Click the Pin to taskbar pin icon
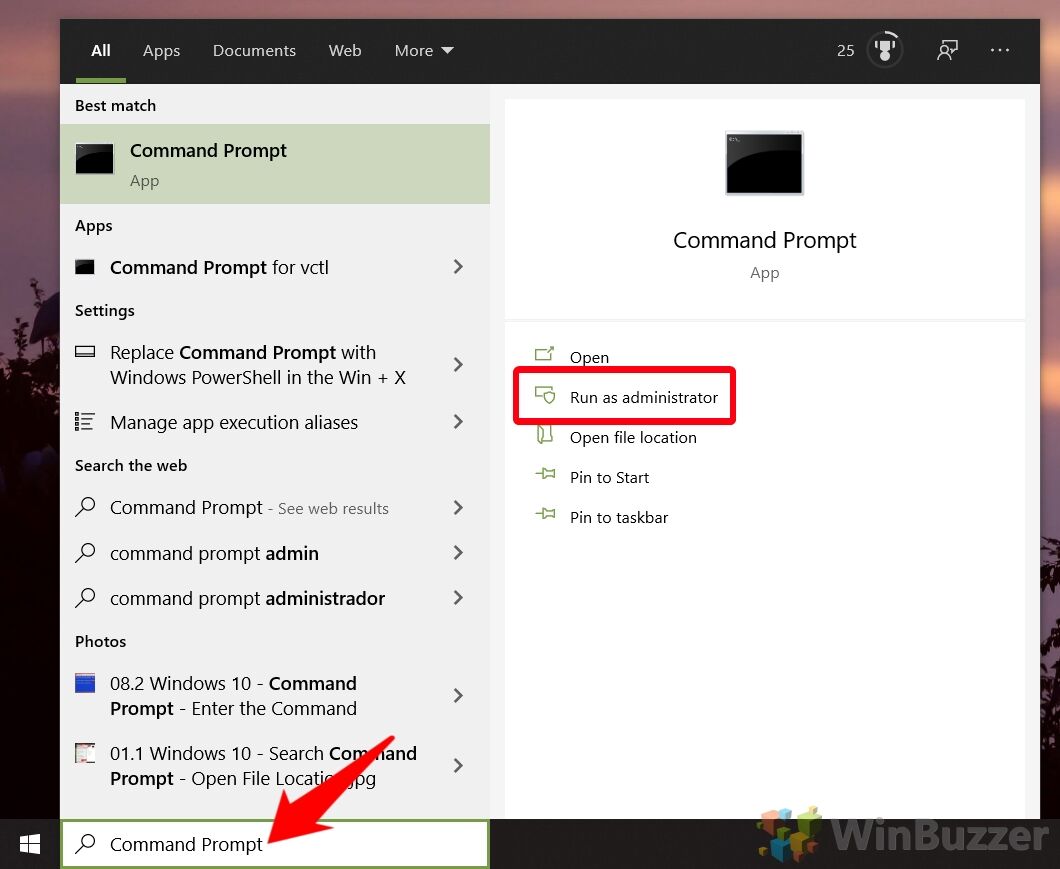 point(546,514)
